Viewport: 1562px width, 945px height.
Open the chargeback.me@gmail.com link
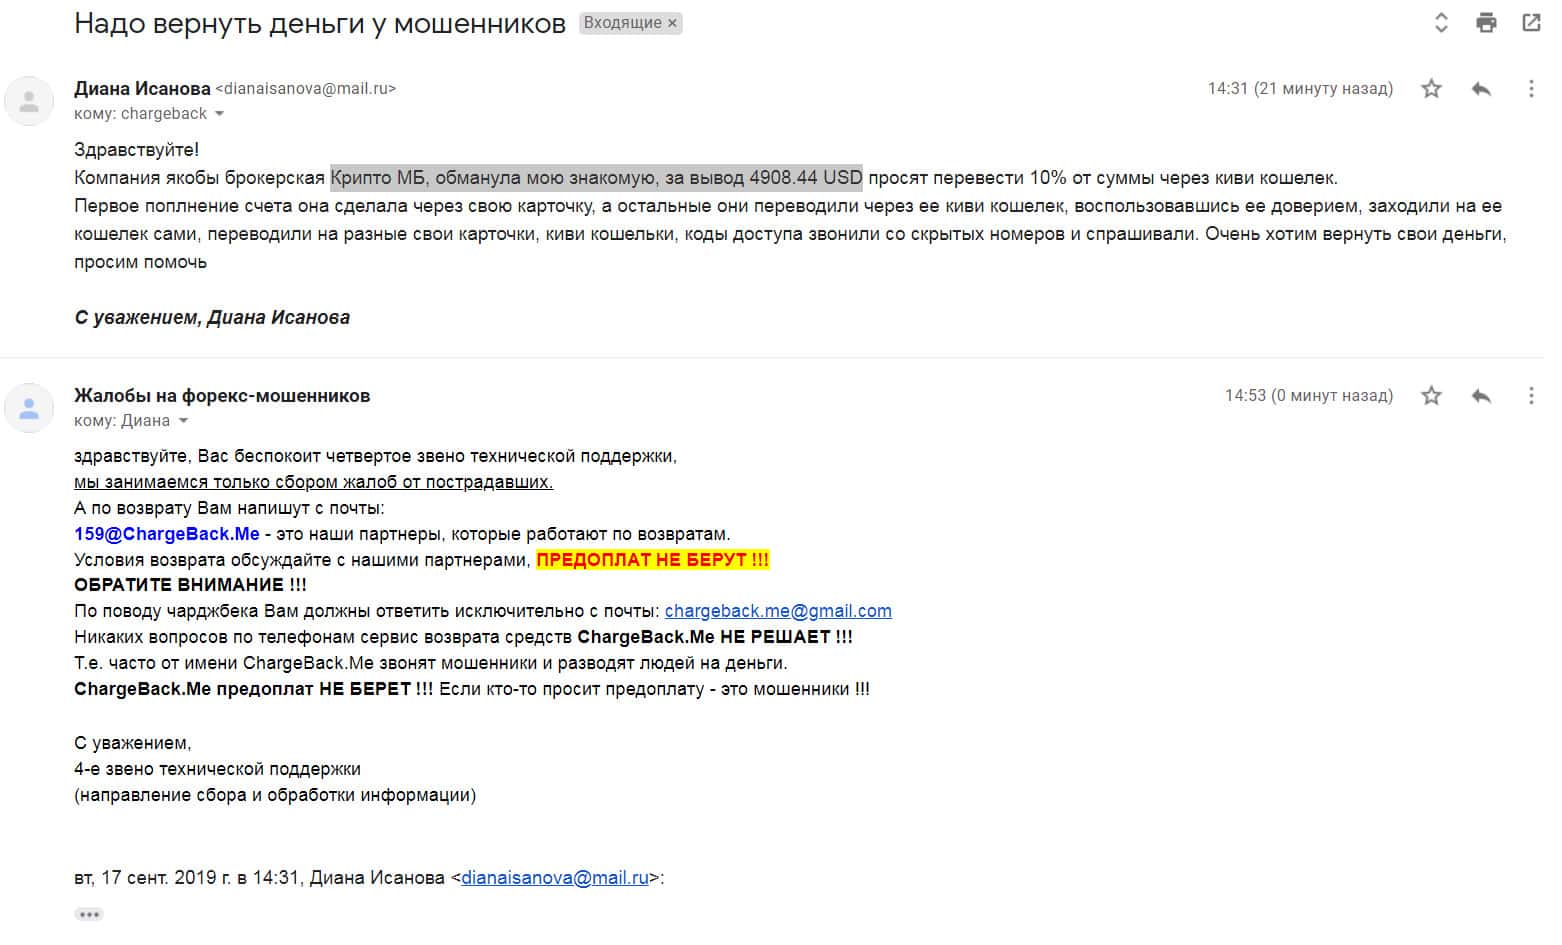pos(778,611)
